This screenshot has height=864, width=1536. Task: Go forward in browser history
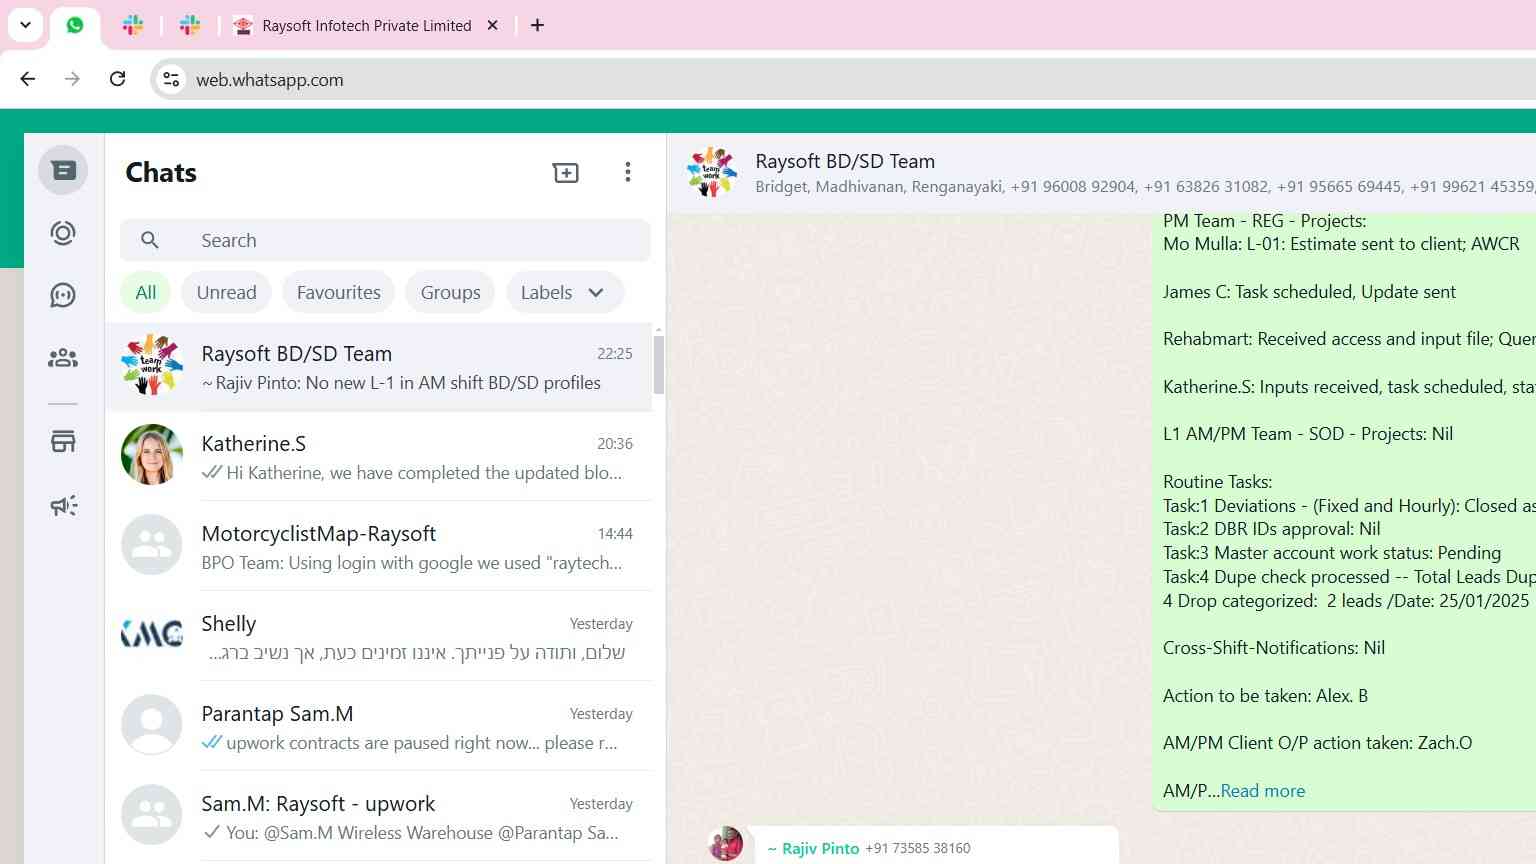click(72, 79)
